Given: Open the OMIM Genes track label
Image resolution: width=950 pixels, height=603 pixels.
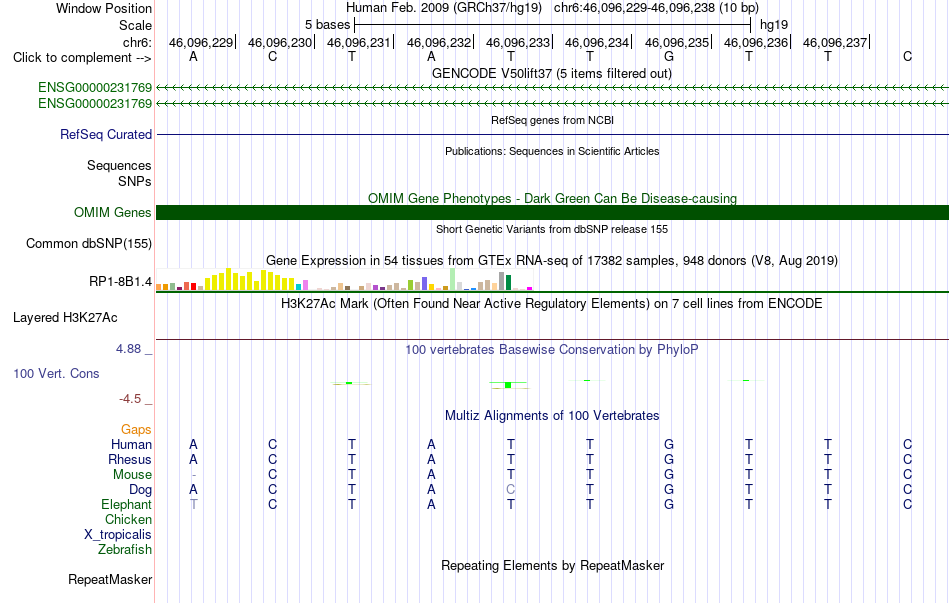Looking at the screenshot, I should (112, 212).
